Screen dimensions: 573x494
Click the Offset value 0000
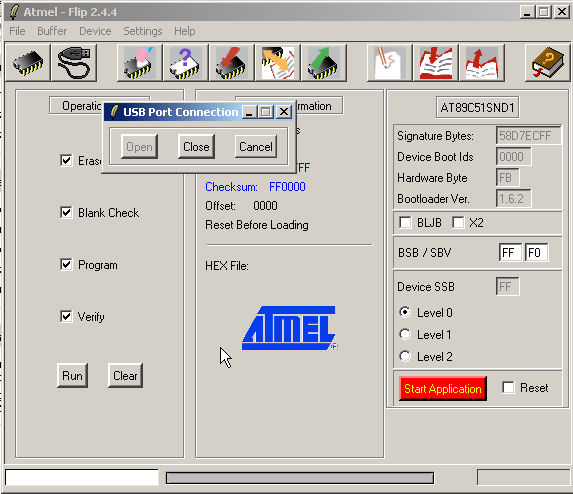[x=265, y=206]
